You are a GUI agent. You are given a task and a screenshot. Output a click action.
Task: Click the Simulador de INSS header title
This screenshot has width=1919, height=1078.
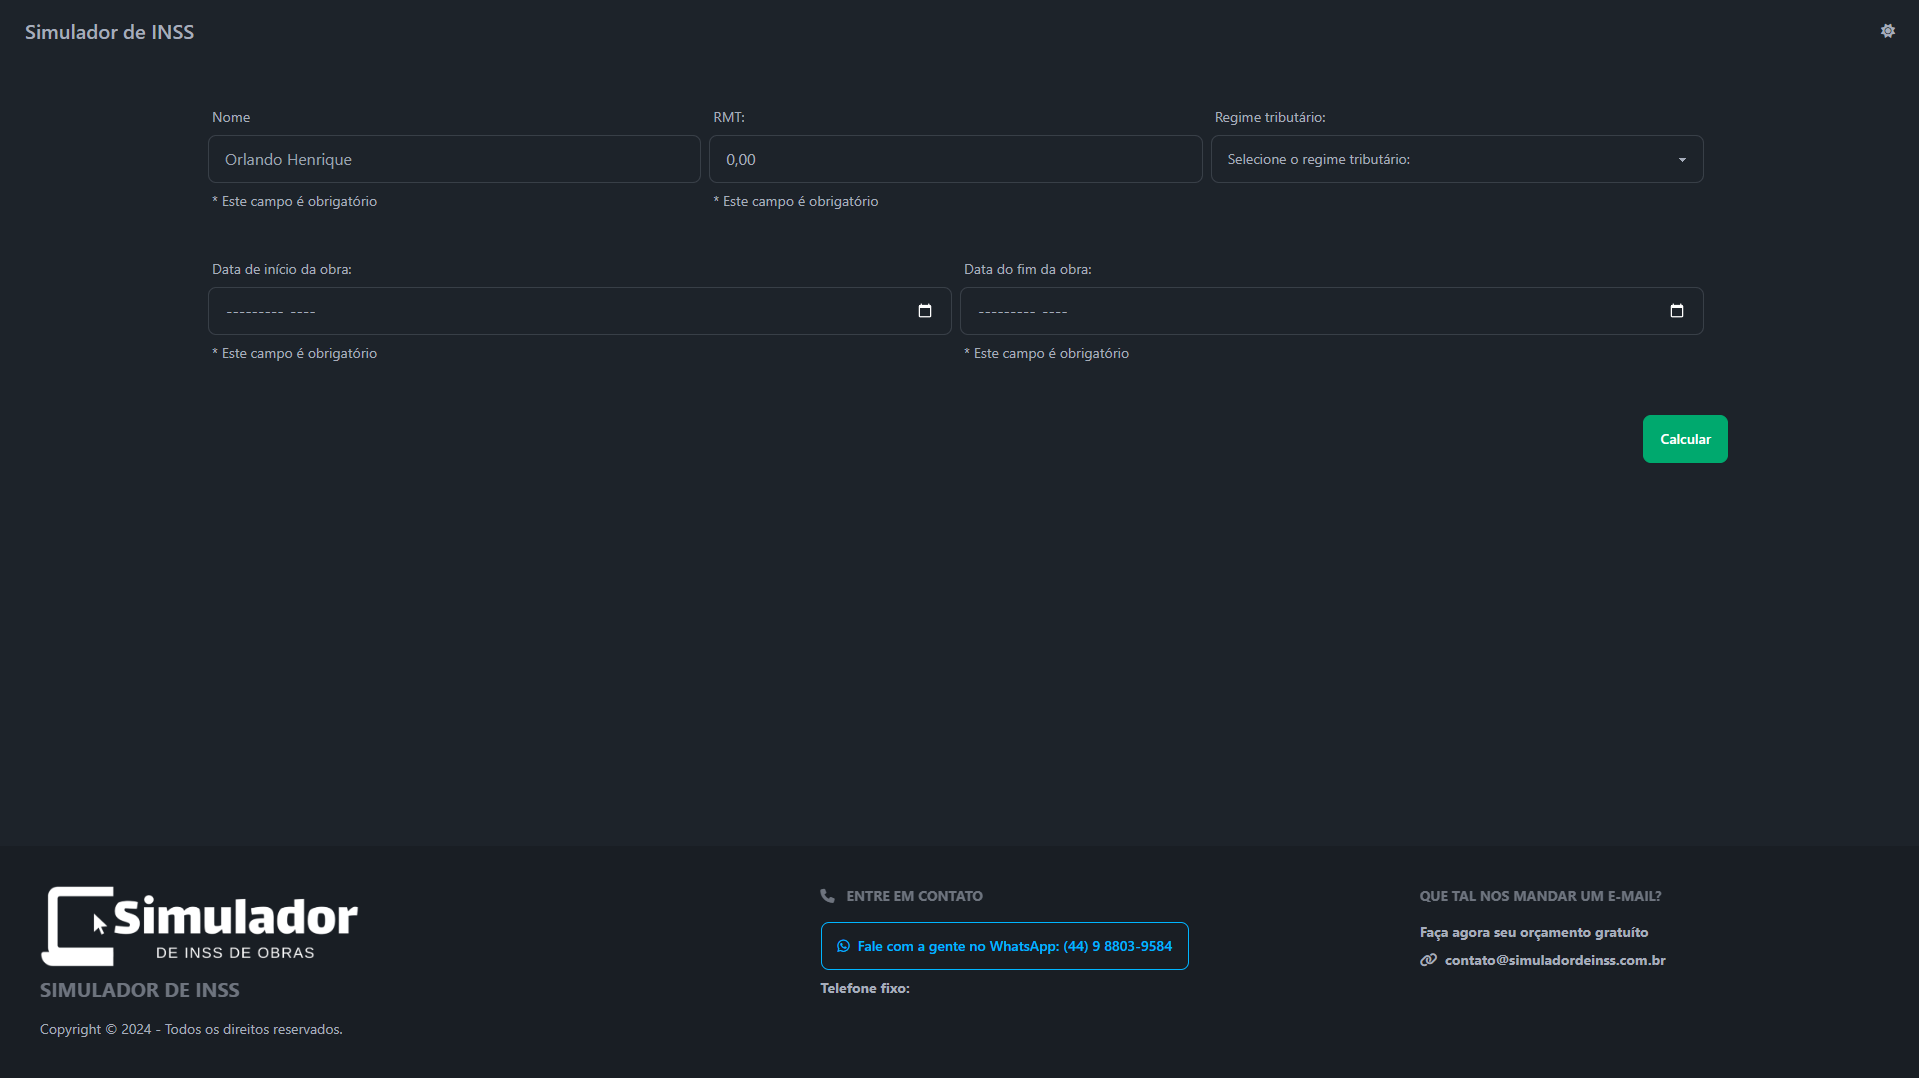pyautogui.click(x=110, y=32)
